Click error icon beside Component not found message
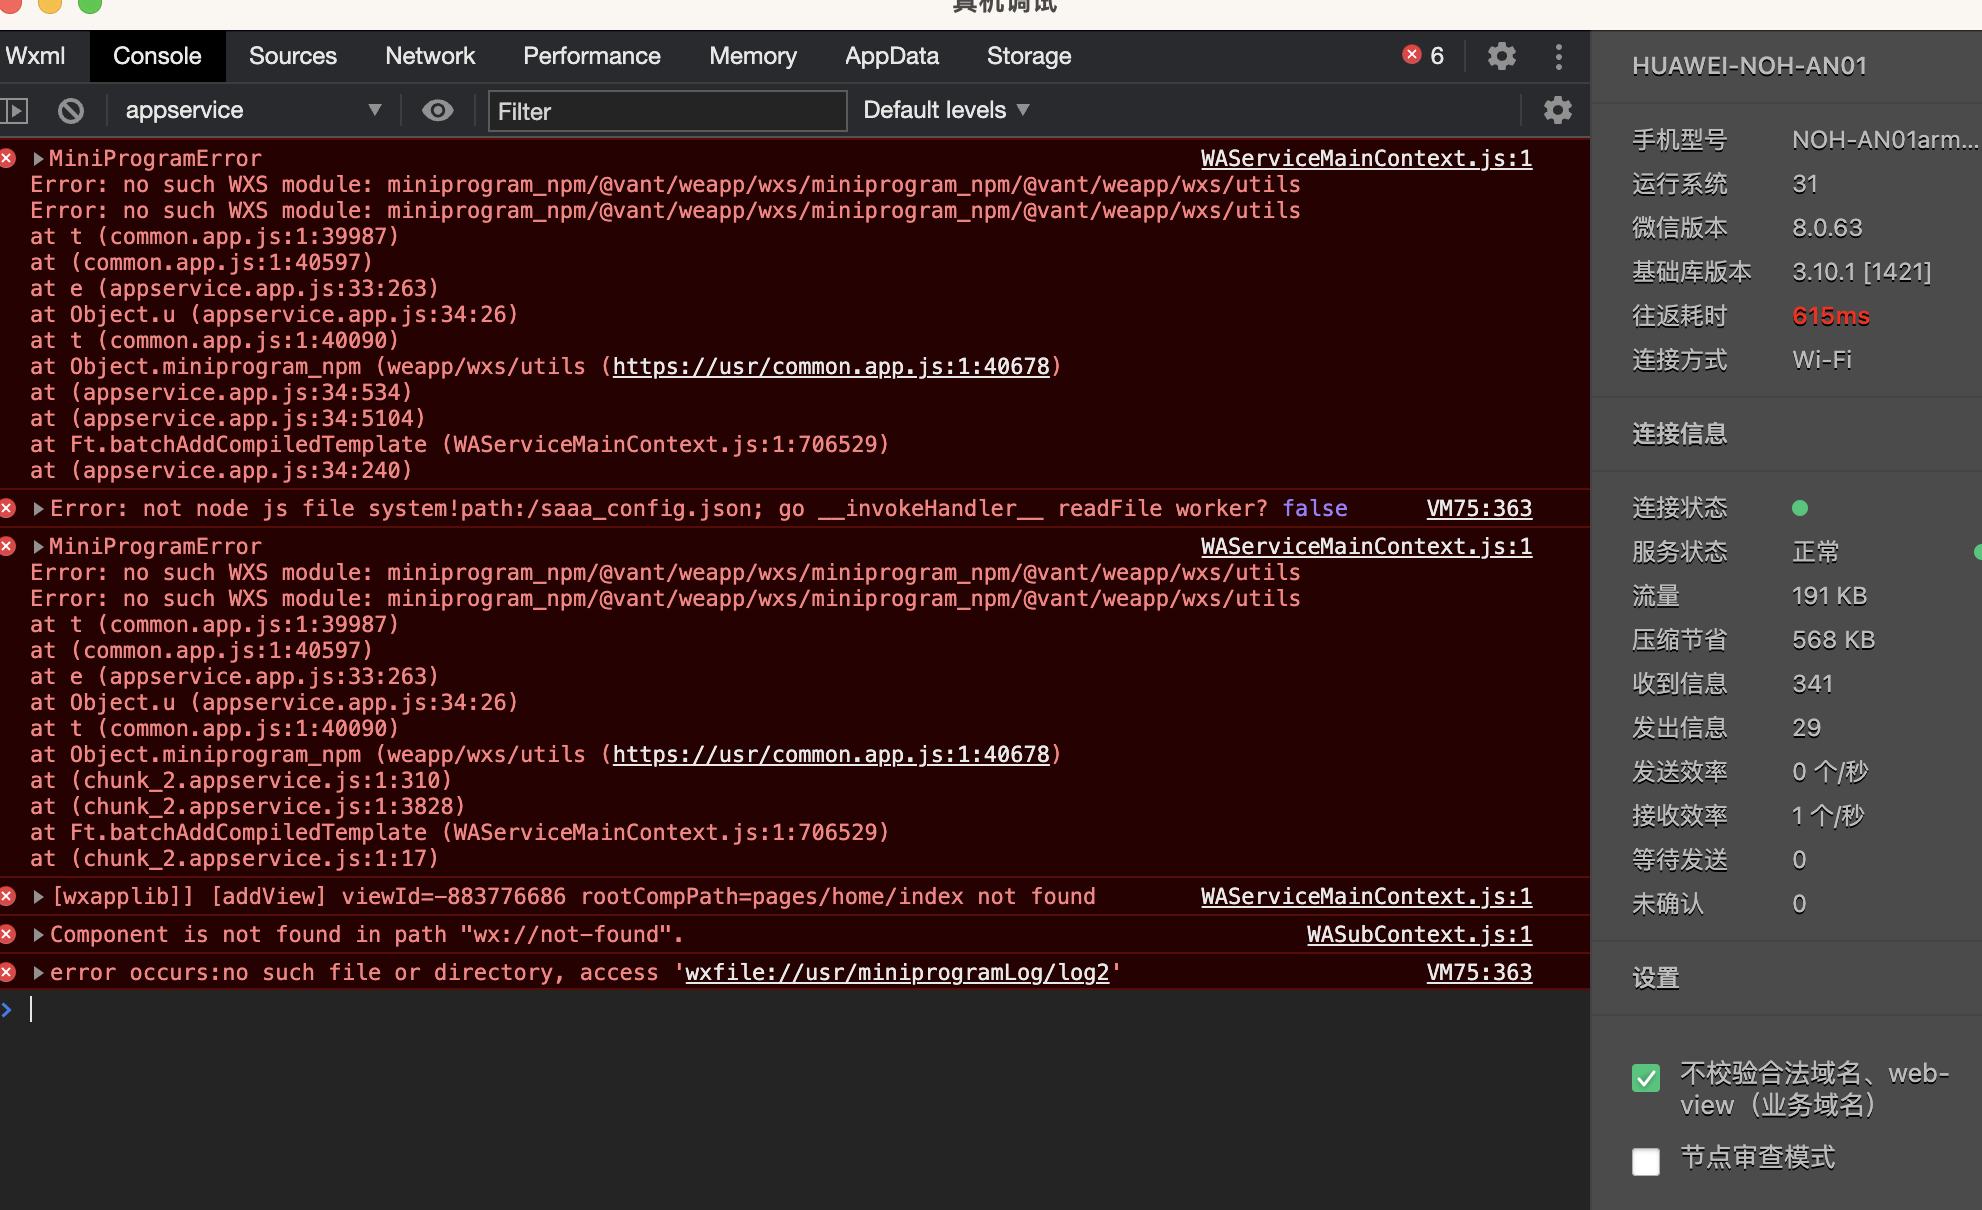The height and width of the screenshot is (1210, 1982). click(x=8, y=934)
